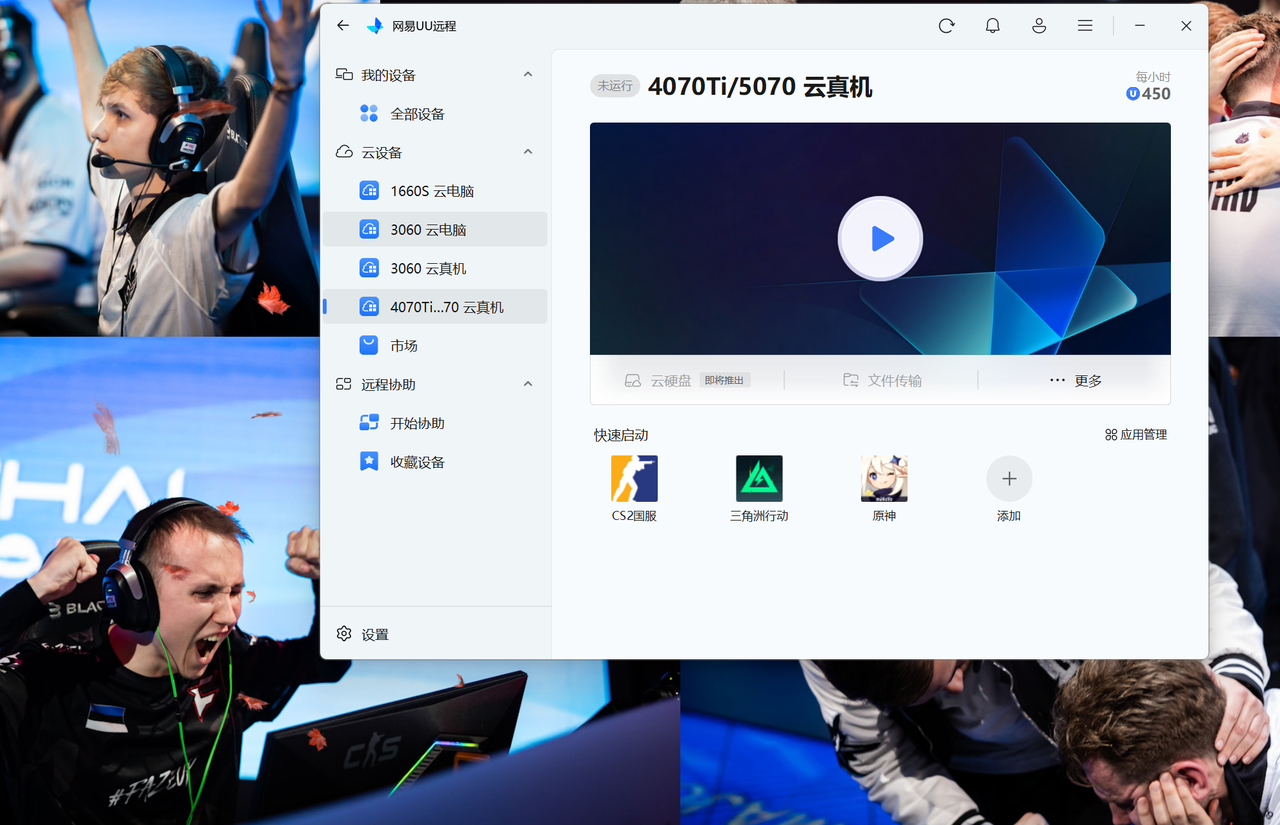Open the user account icon

(1039, 26)
